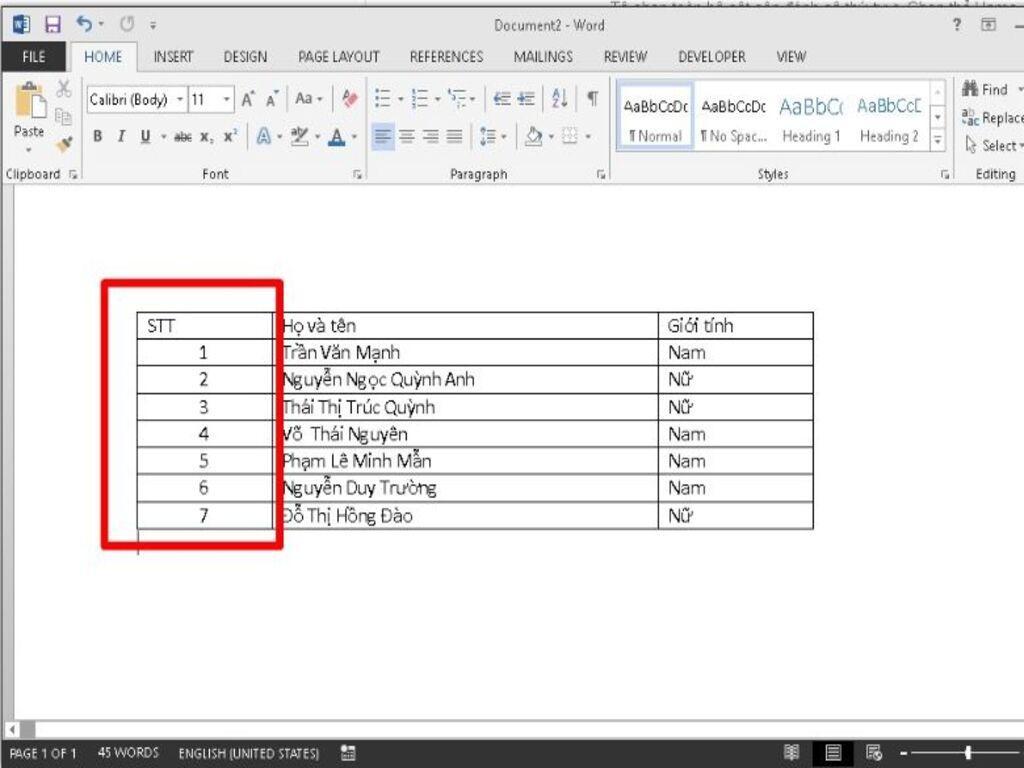Toggle Italic formatting
1024x768 pixels.
pyautogui.click(x=119, y=137)
